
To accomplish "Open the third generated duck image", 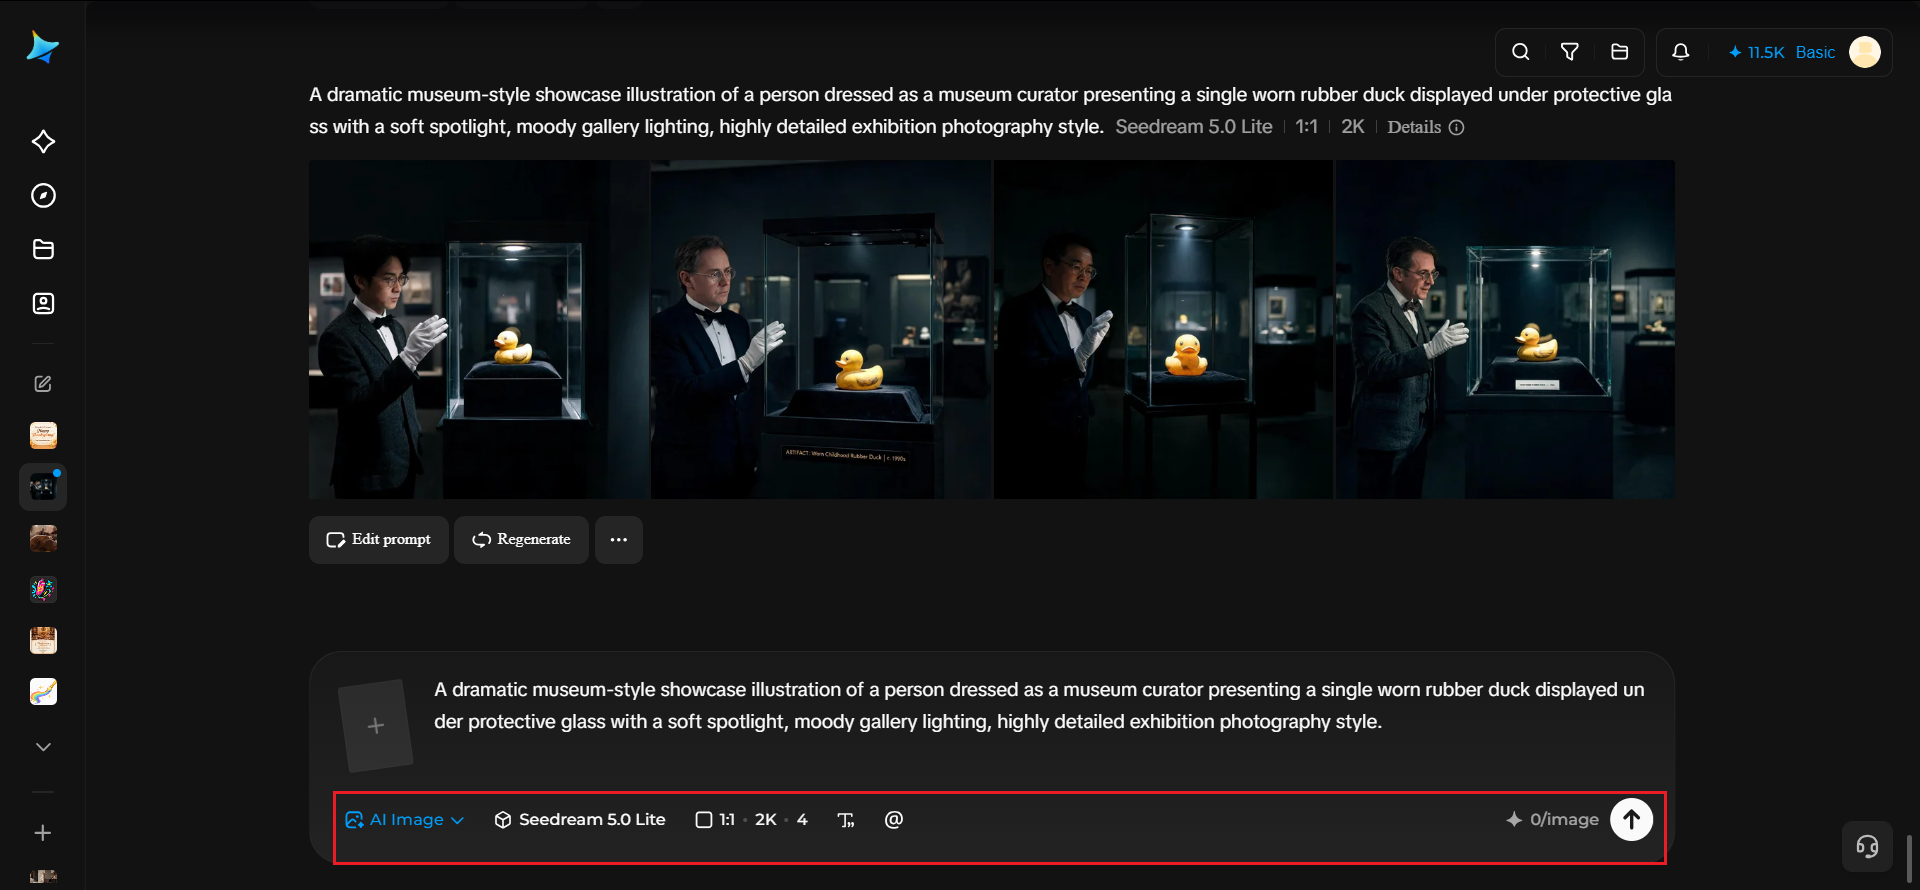I will [x=1163, y=330].
